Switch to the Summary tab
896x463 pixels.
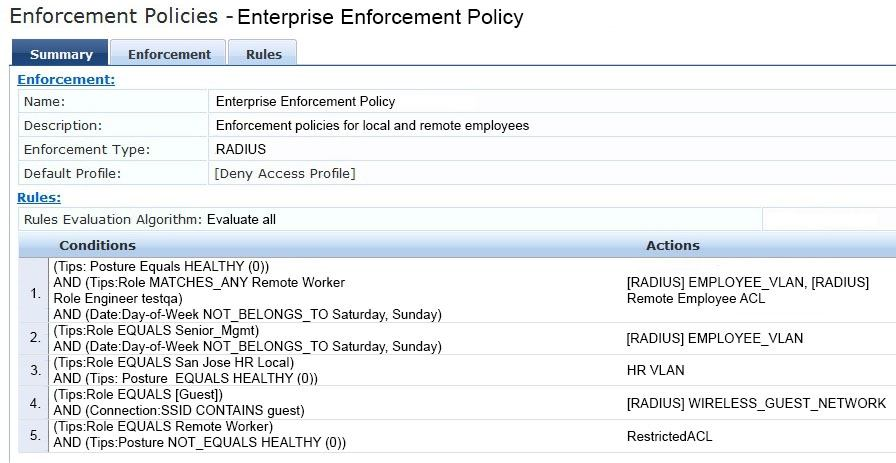(x=61, y=54)
